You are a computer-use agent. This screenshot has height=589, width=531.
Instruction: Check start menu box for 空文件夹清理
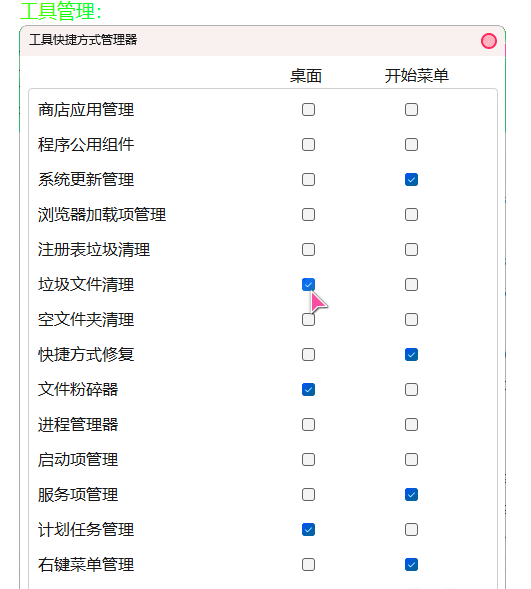click(x=411, y=320)
